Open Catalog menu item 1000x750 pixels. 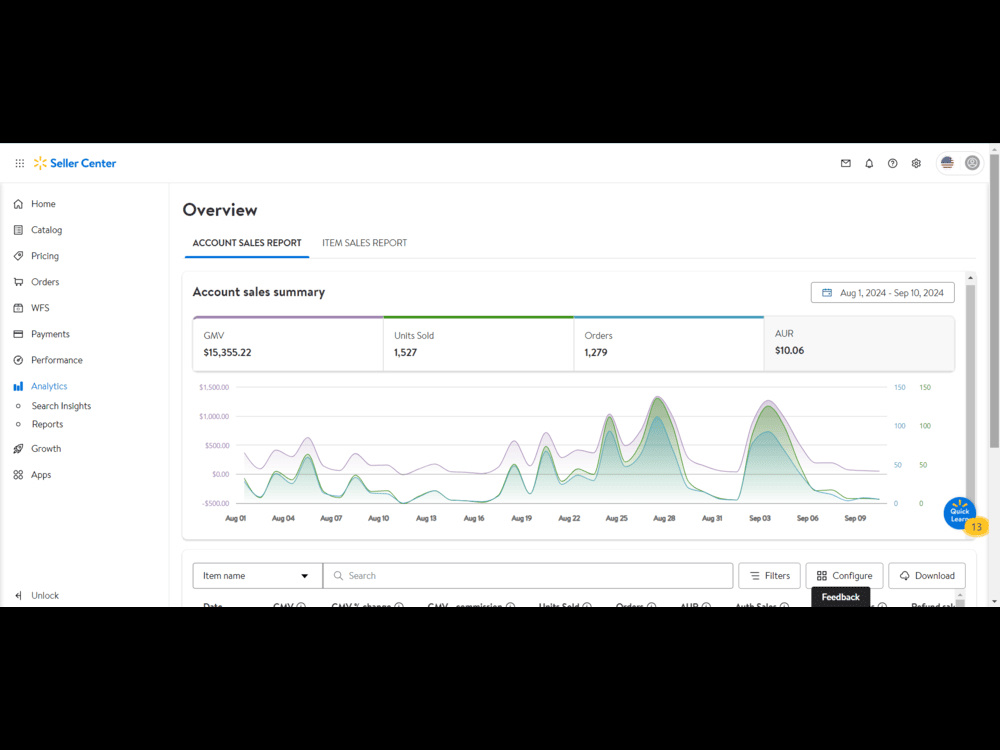point(47,230)
